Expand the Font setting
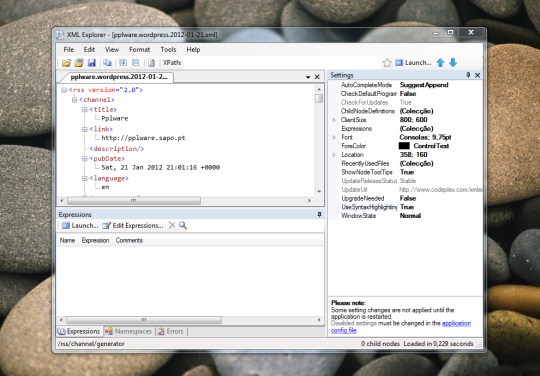This screenshot has width=540, height=376. click(334, 137)
